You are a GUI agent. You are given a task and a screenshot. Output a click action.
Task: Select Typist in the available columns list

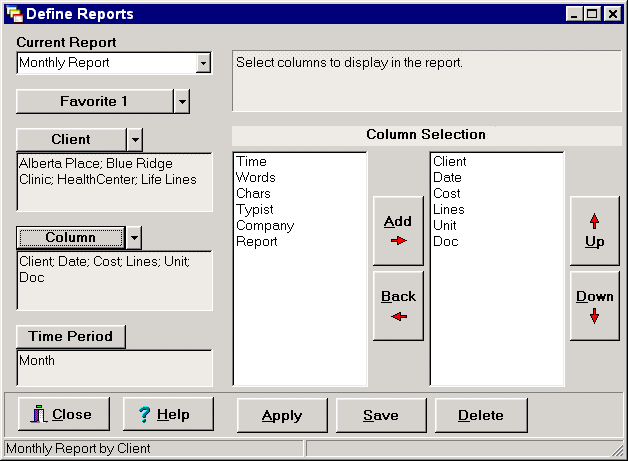coord(254,209)
